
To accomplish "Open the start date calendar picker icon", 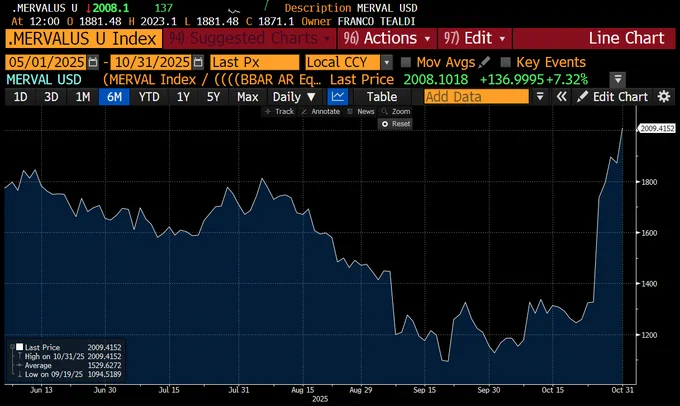I will pos(93,62).
